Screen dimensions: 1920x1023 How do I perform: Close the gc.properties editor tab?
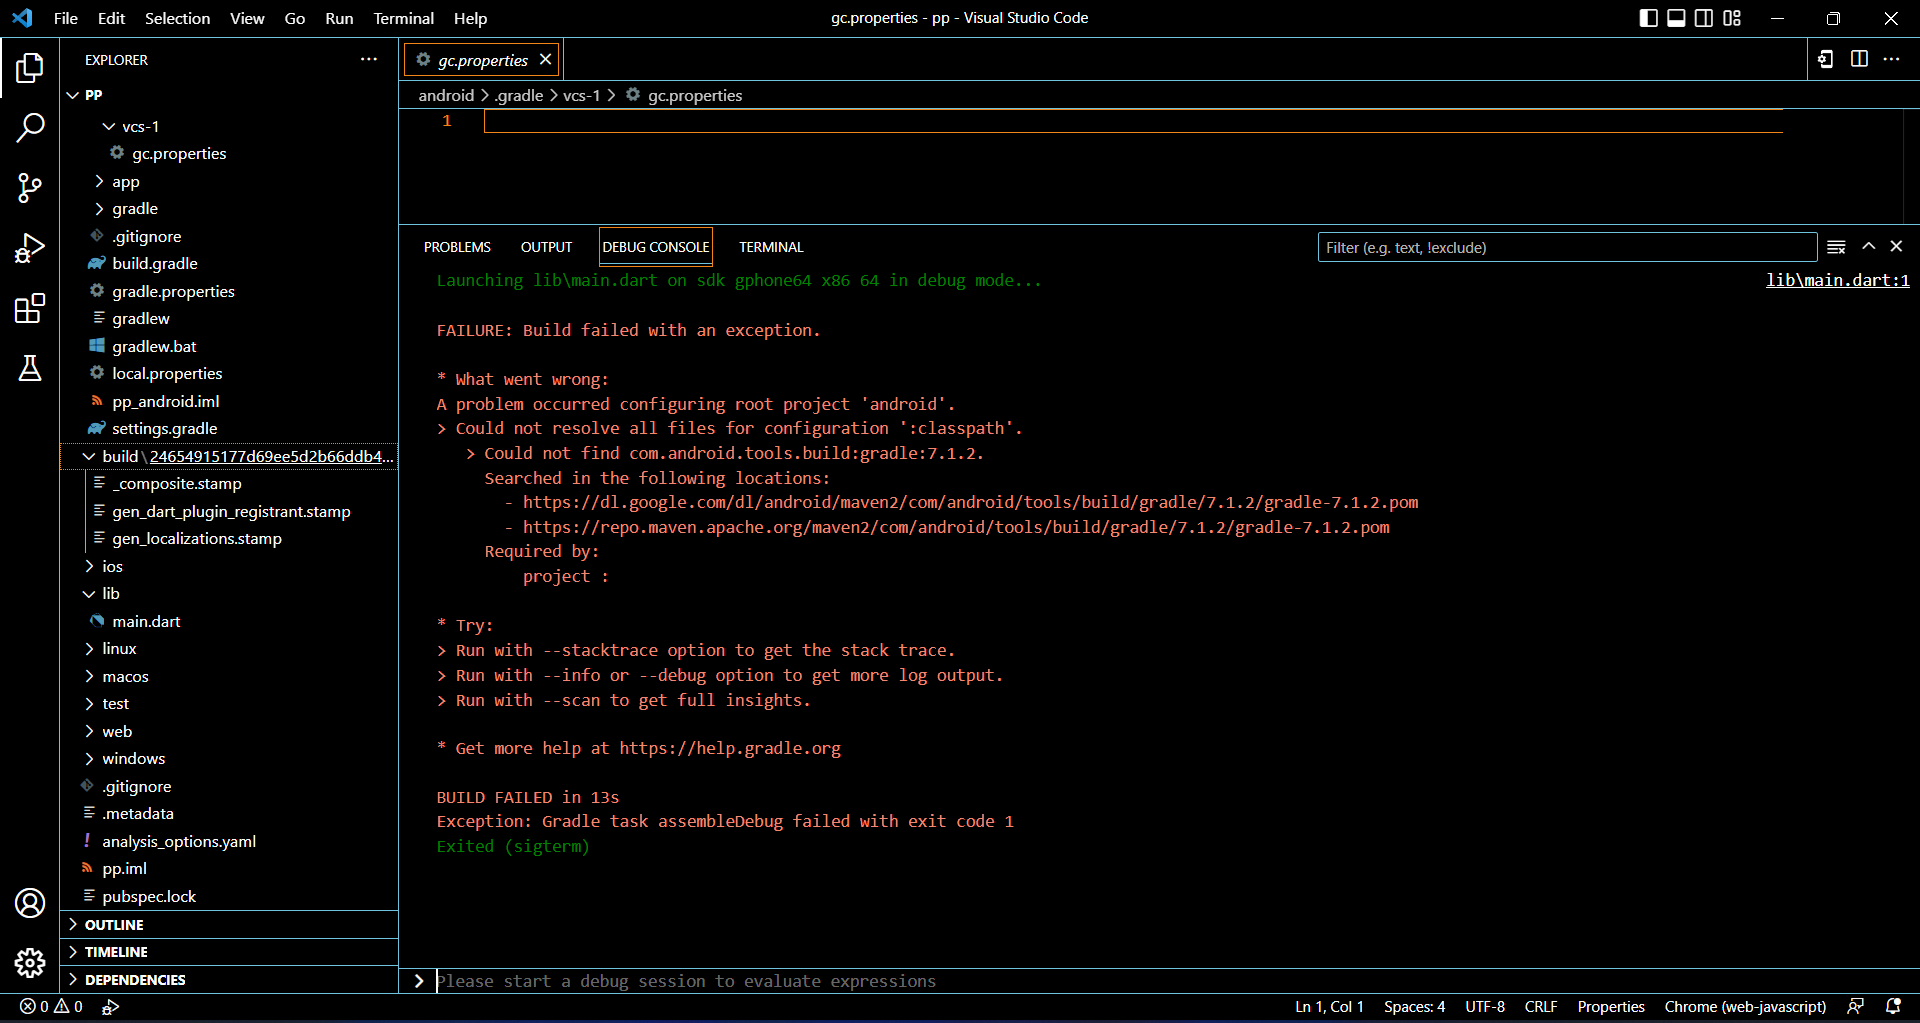pos(546,60)
